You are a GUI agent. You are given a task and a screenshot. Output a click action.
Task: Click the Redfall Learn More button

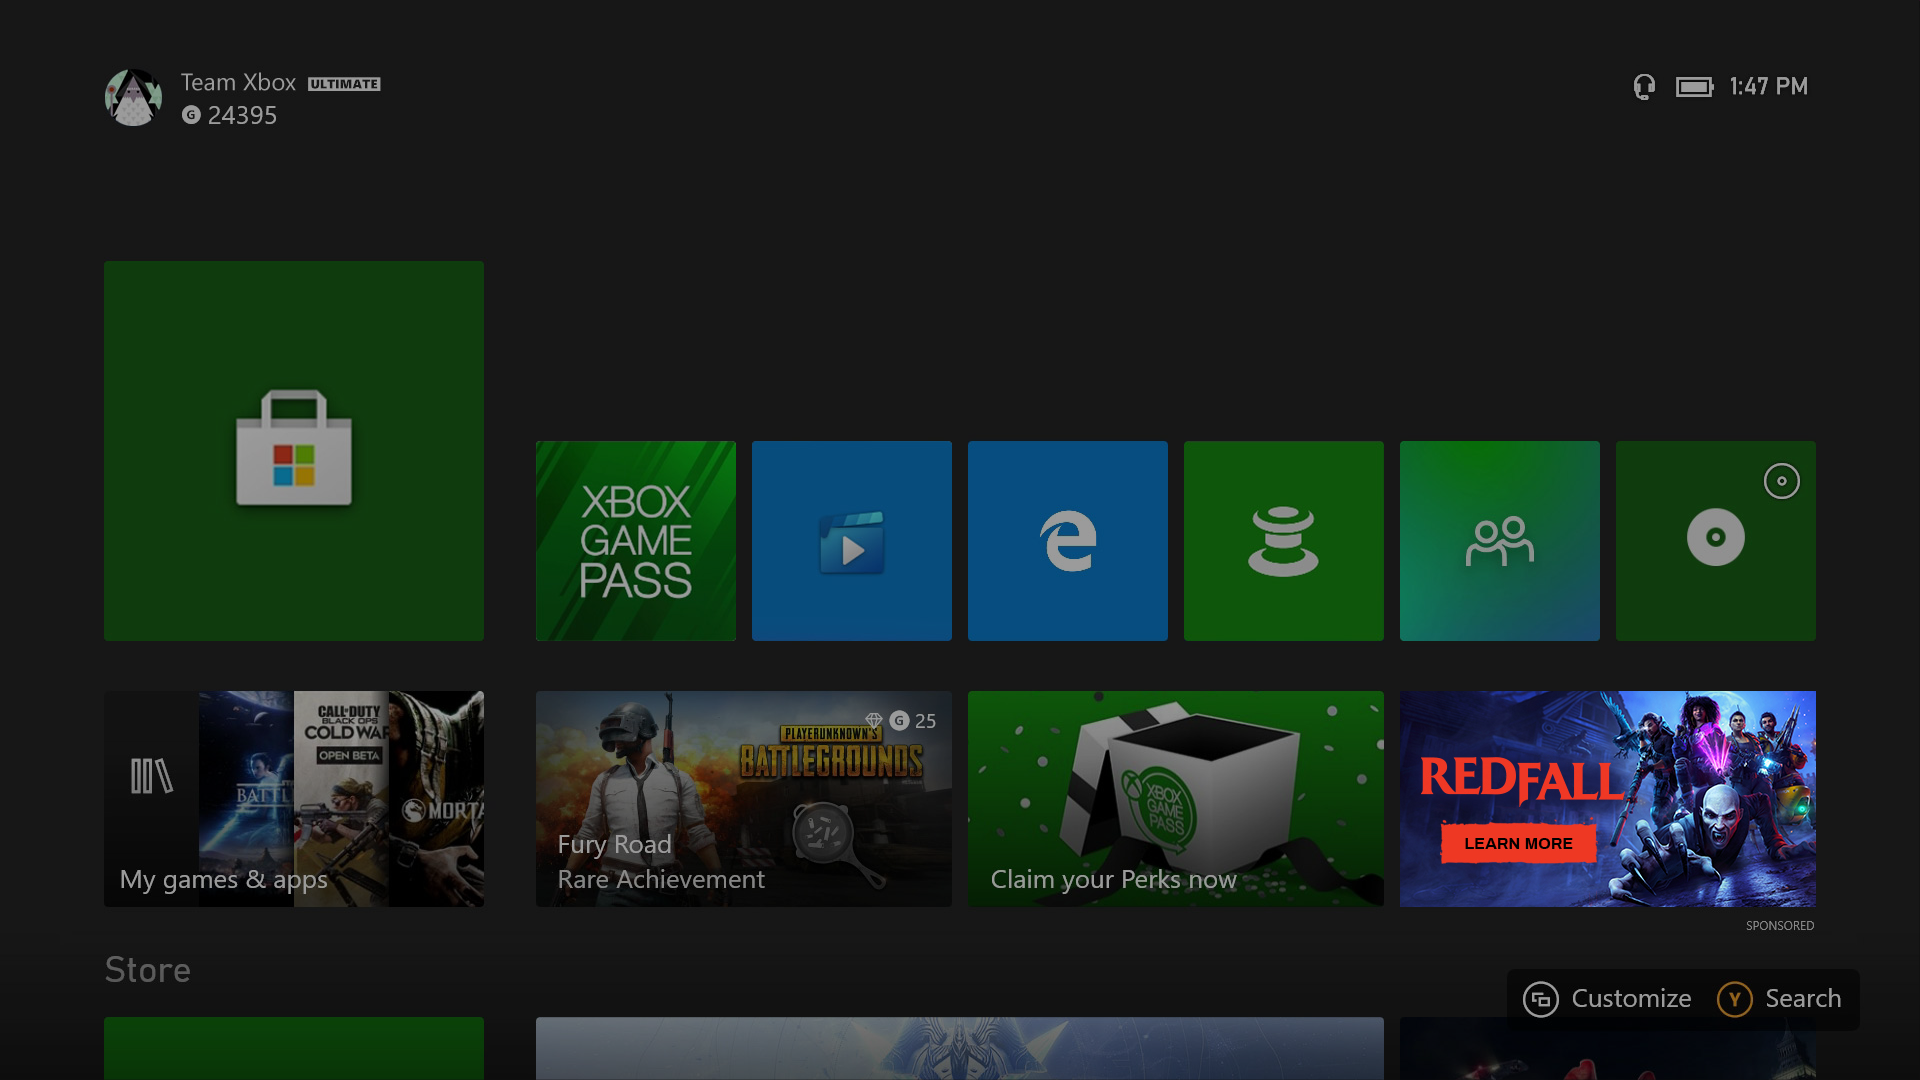(x=1518, y=843)
